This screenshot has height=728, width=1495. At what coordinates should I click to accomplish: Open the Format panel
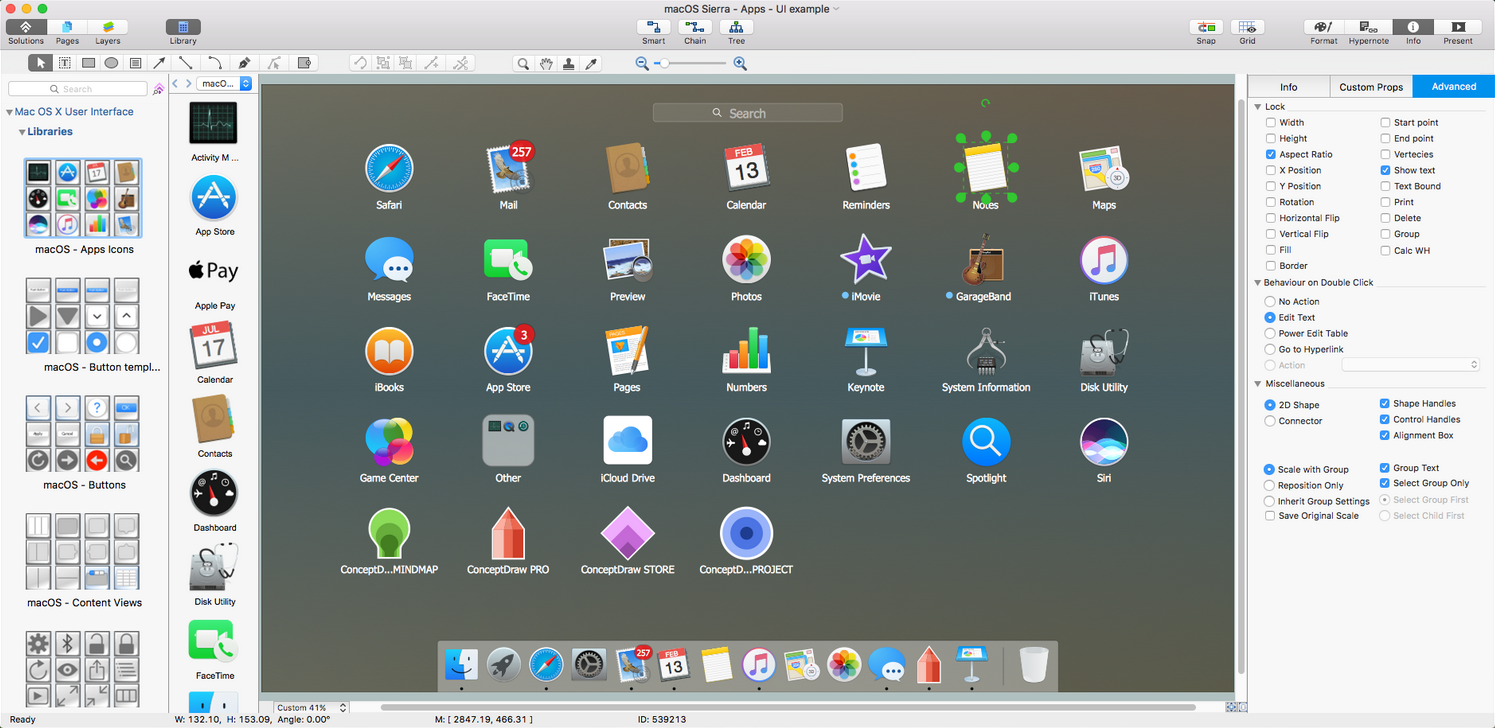click(x=1324, y=27)
